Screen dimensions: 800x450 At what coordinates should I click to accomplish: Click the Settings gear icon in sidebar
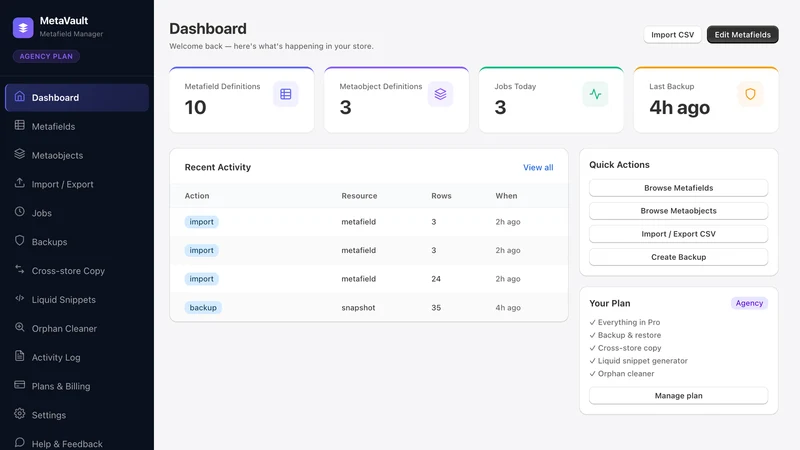pyautogui.click(x=19, y=414)
